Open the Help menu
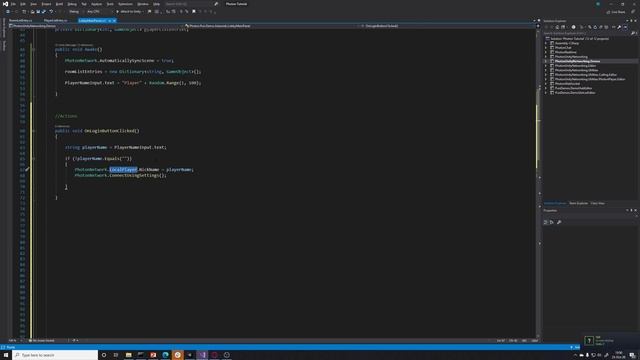Screen dimensions: 640x360 156,4
